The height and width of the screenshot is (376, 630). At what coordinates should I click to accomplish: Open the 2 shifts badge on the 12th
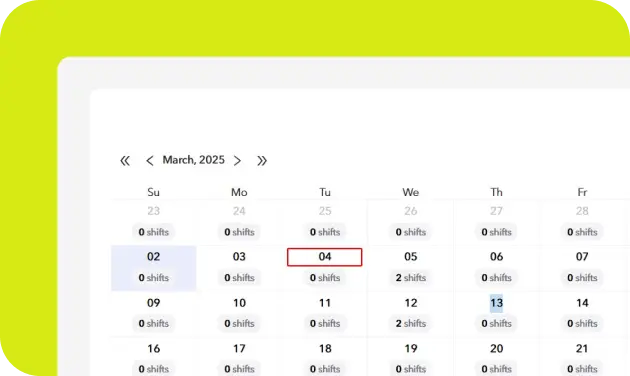coord(411,323)
